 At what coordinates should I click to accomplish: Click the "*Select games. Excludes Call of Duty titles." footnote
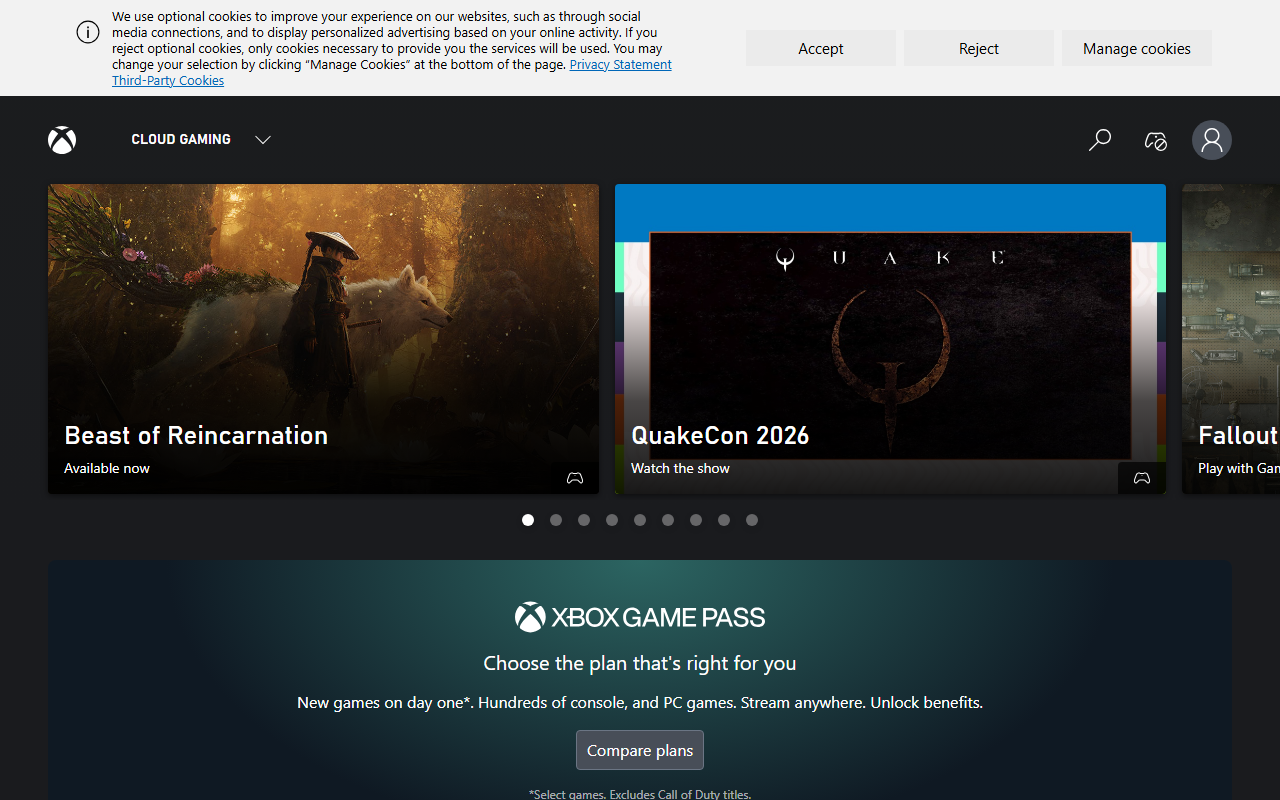640,794
